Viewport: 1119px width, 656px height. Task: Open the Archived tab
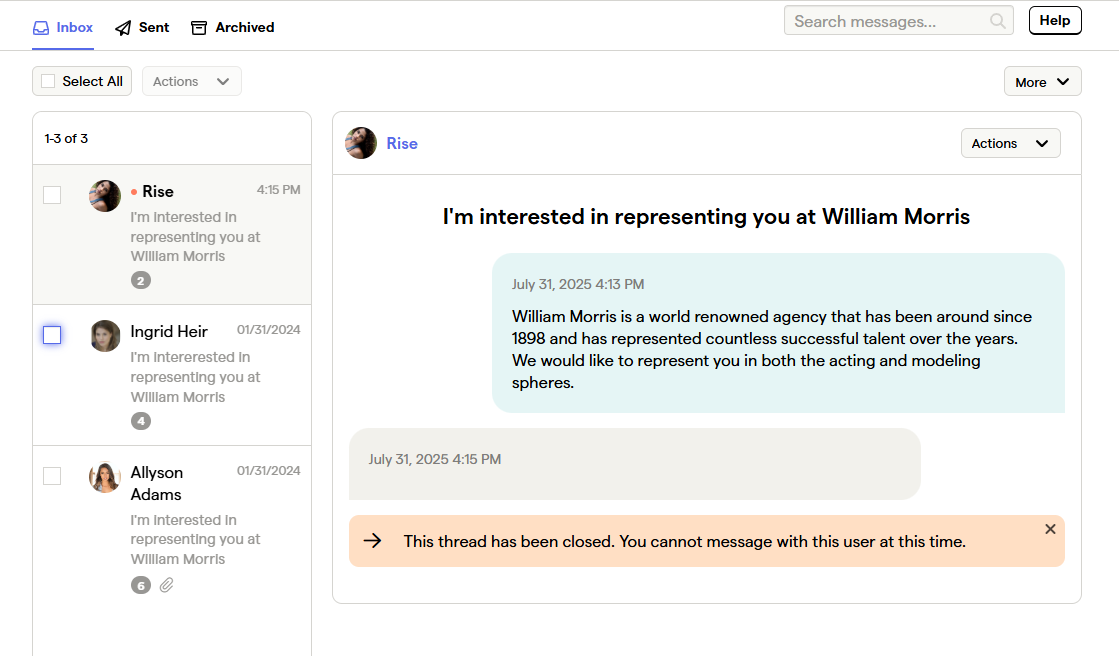tap(233, 27)
